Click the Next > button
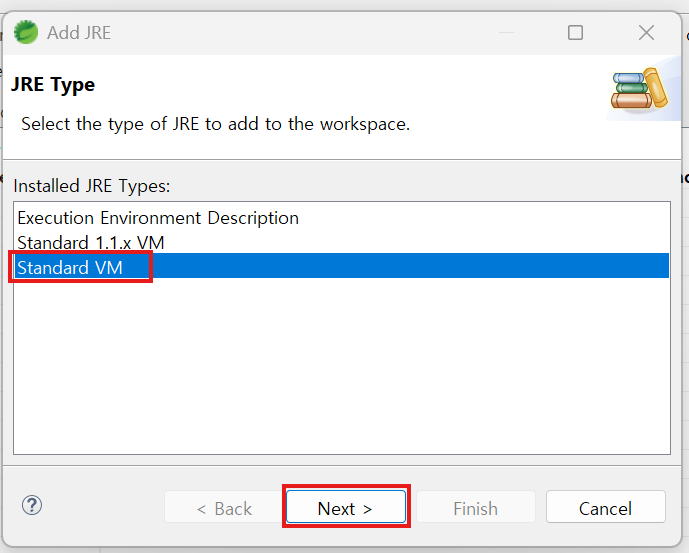The image size is (689, 553). point(346,506)
